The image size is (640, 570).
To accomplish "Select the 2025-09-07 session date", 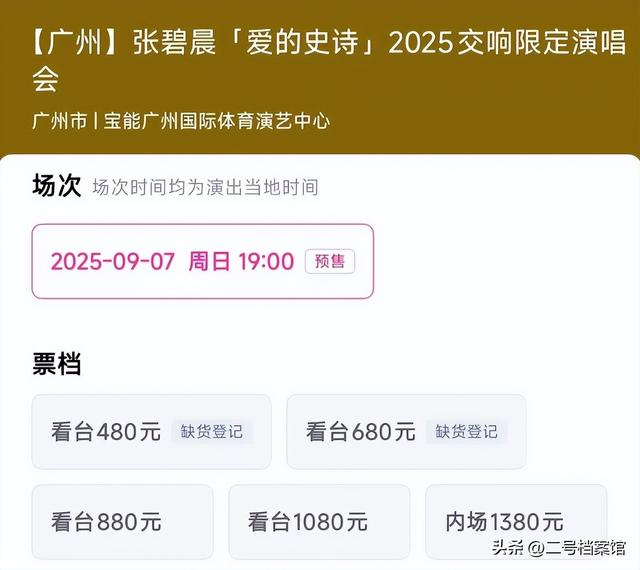I will [113, 262].
